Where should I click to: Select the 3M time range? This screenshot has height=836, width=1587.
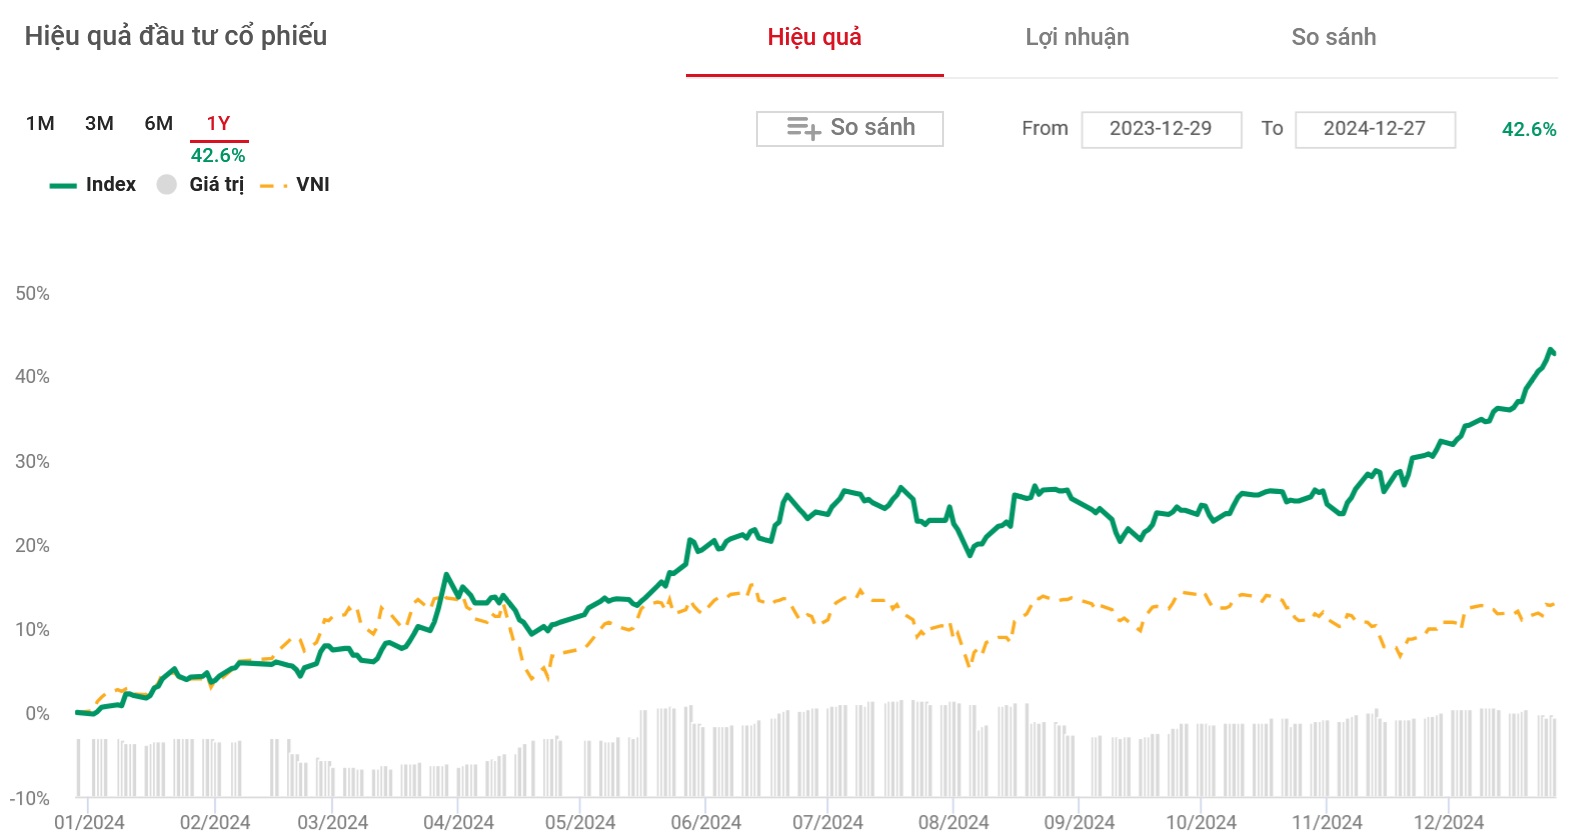pyautogui.click(x=99, y=123)
